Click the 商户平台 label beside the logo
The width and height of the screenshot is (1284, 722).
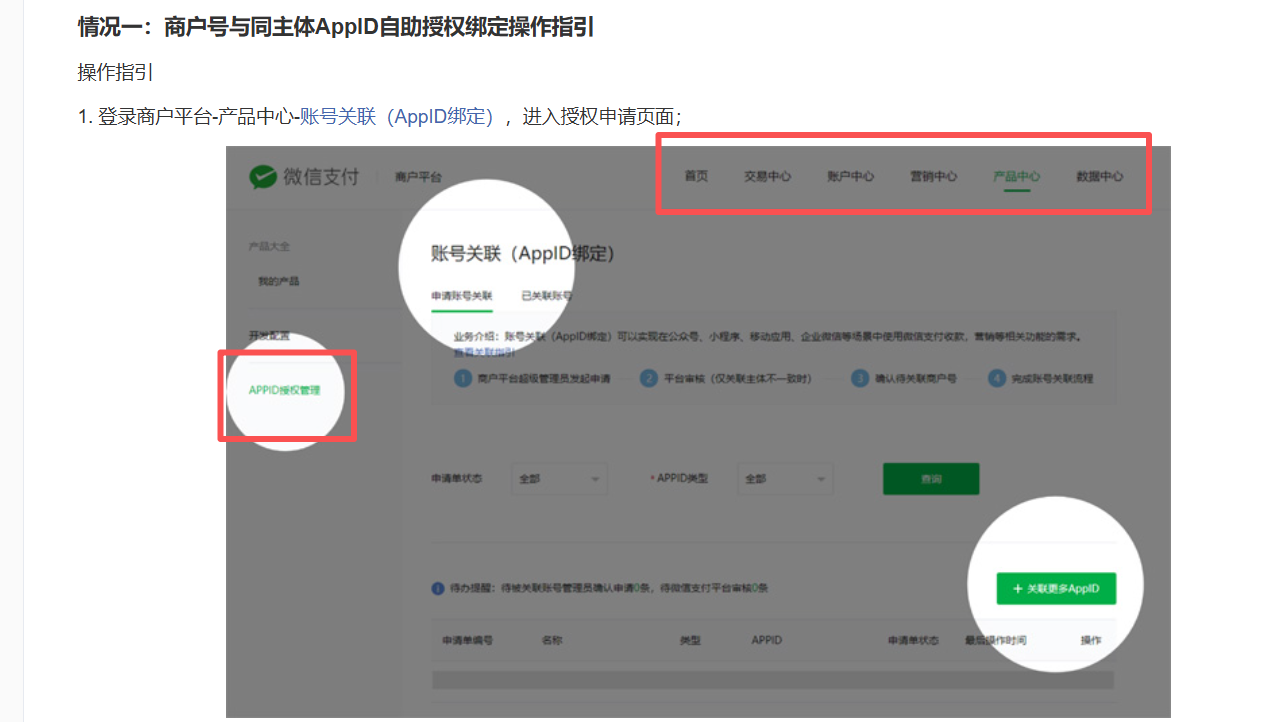[418, 177]
